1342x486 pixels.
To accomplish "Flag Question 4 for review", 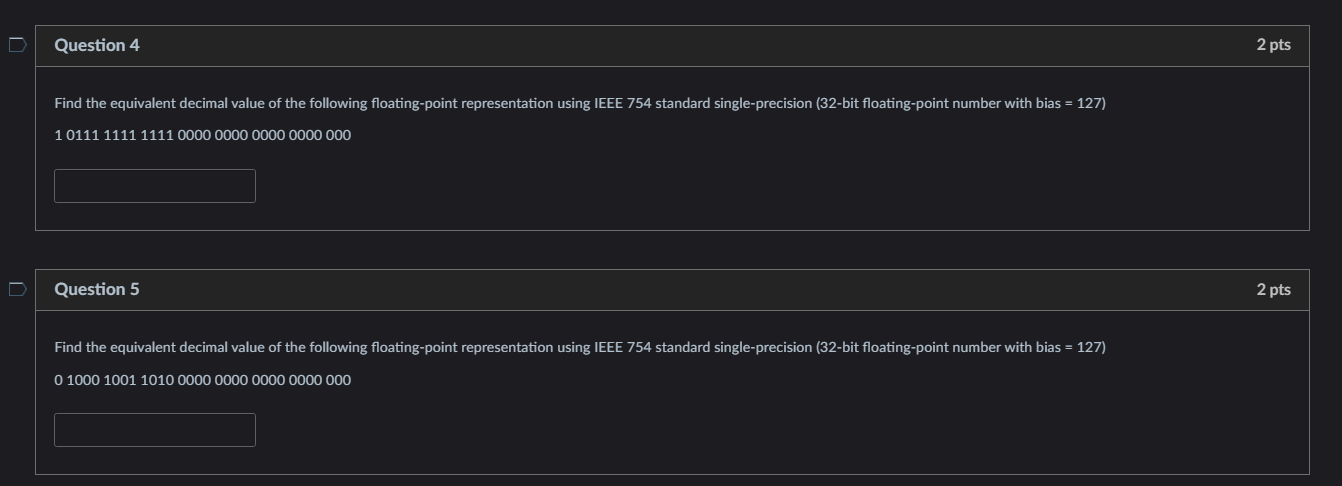I will pyautogui.click(x=17, y=45).
